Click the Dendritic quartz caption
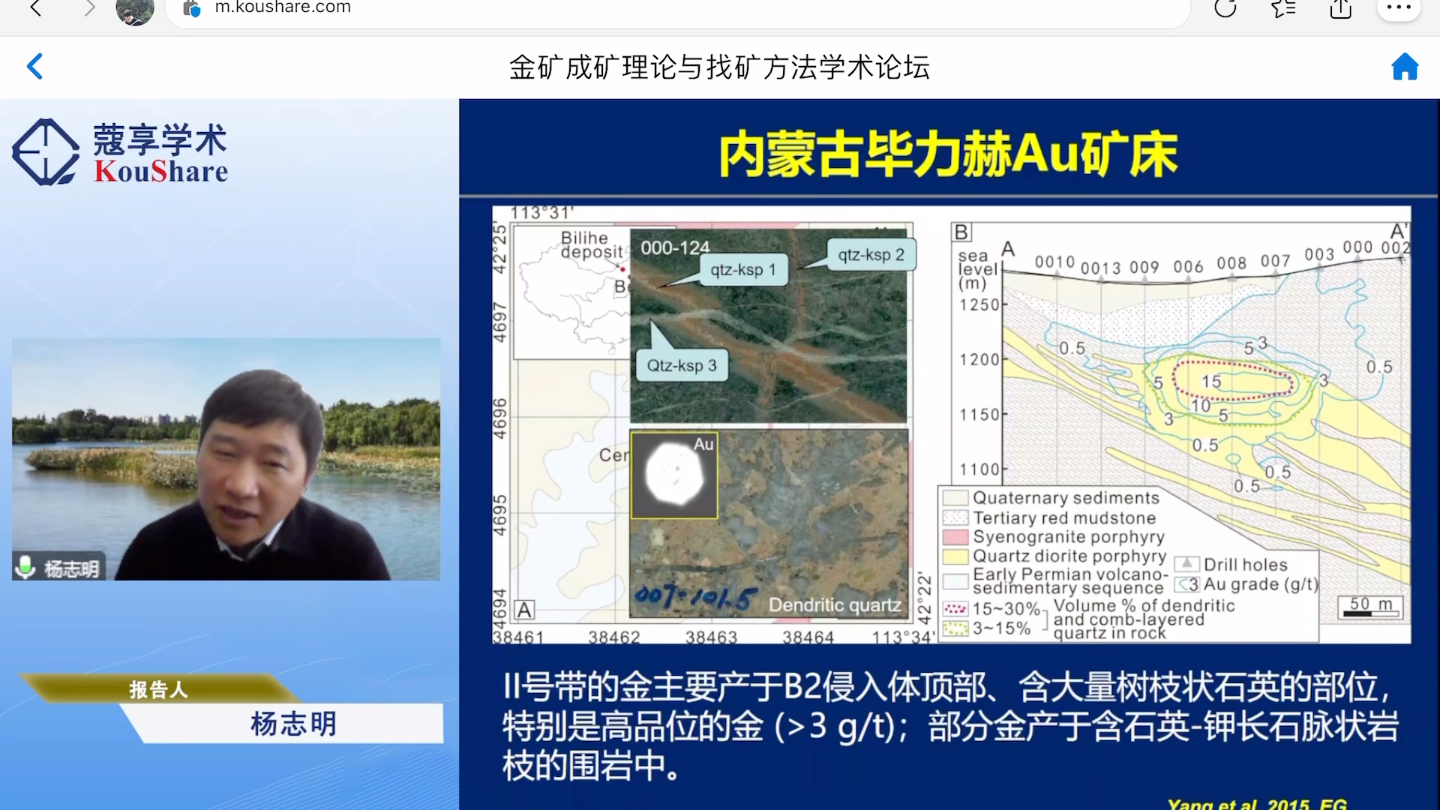 pos(835,605)
